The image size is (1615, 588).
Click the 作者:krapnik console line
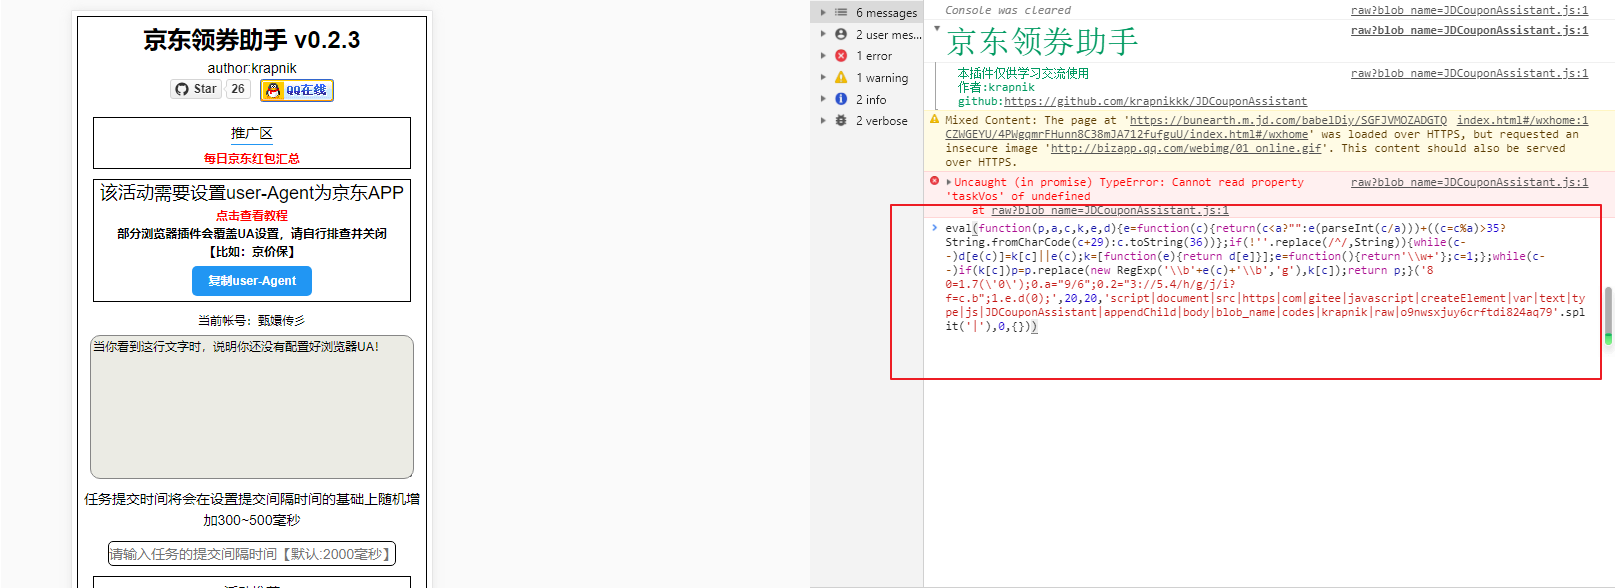pyautogui.click(x=996, y=87)
